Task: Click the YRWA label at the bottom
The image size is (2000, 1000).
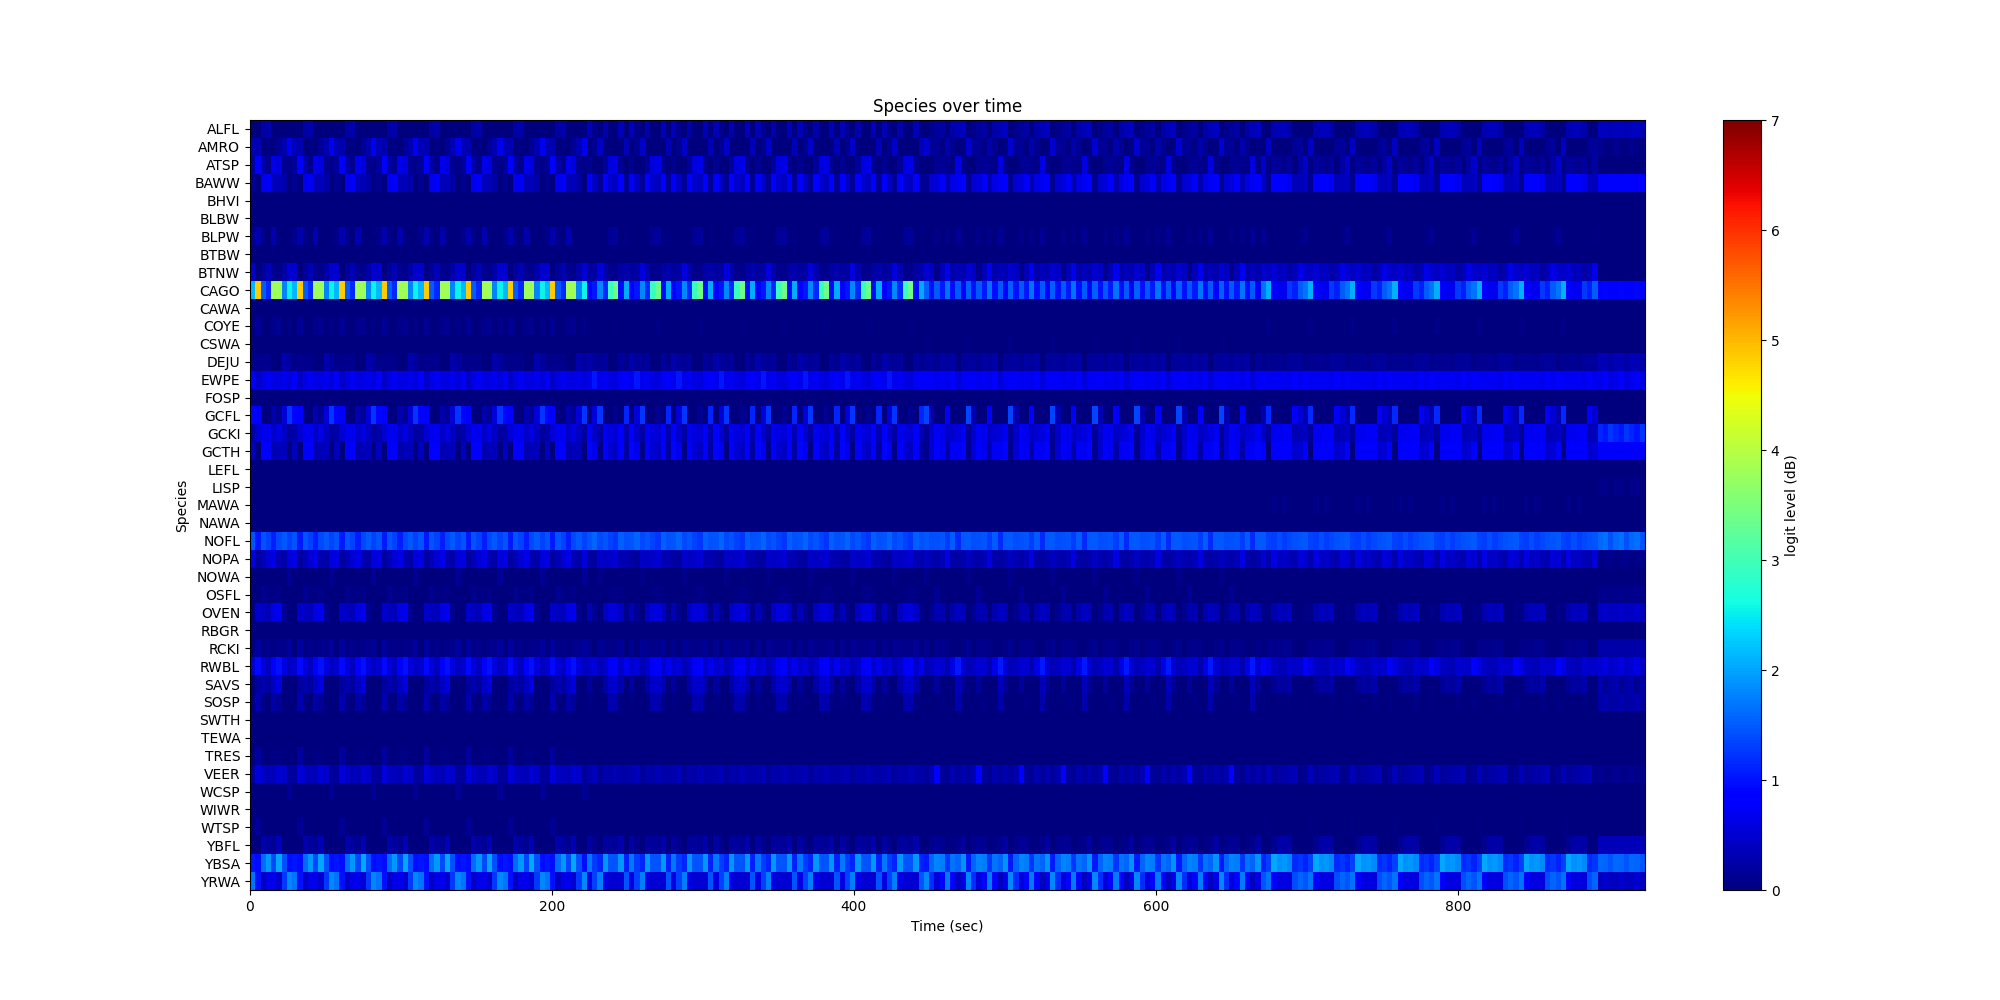Action: tap(220, 882)
